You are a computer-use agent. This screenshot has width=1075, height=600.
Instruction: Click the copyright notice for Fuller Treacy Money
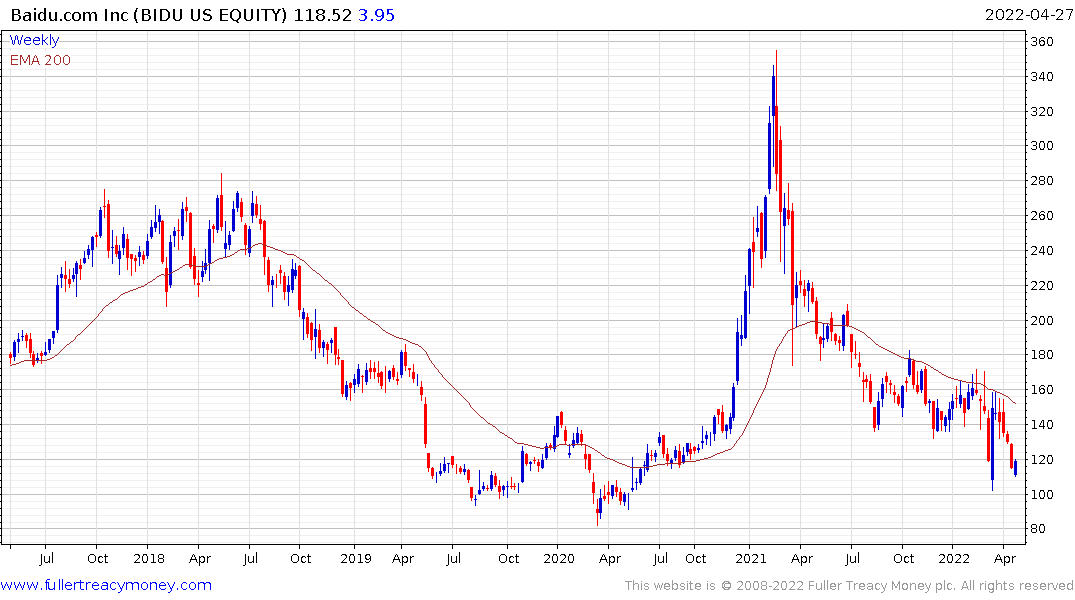(x=849, y=586)
